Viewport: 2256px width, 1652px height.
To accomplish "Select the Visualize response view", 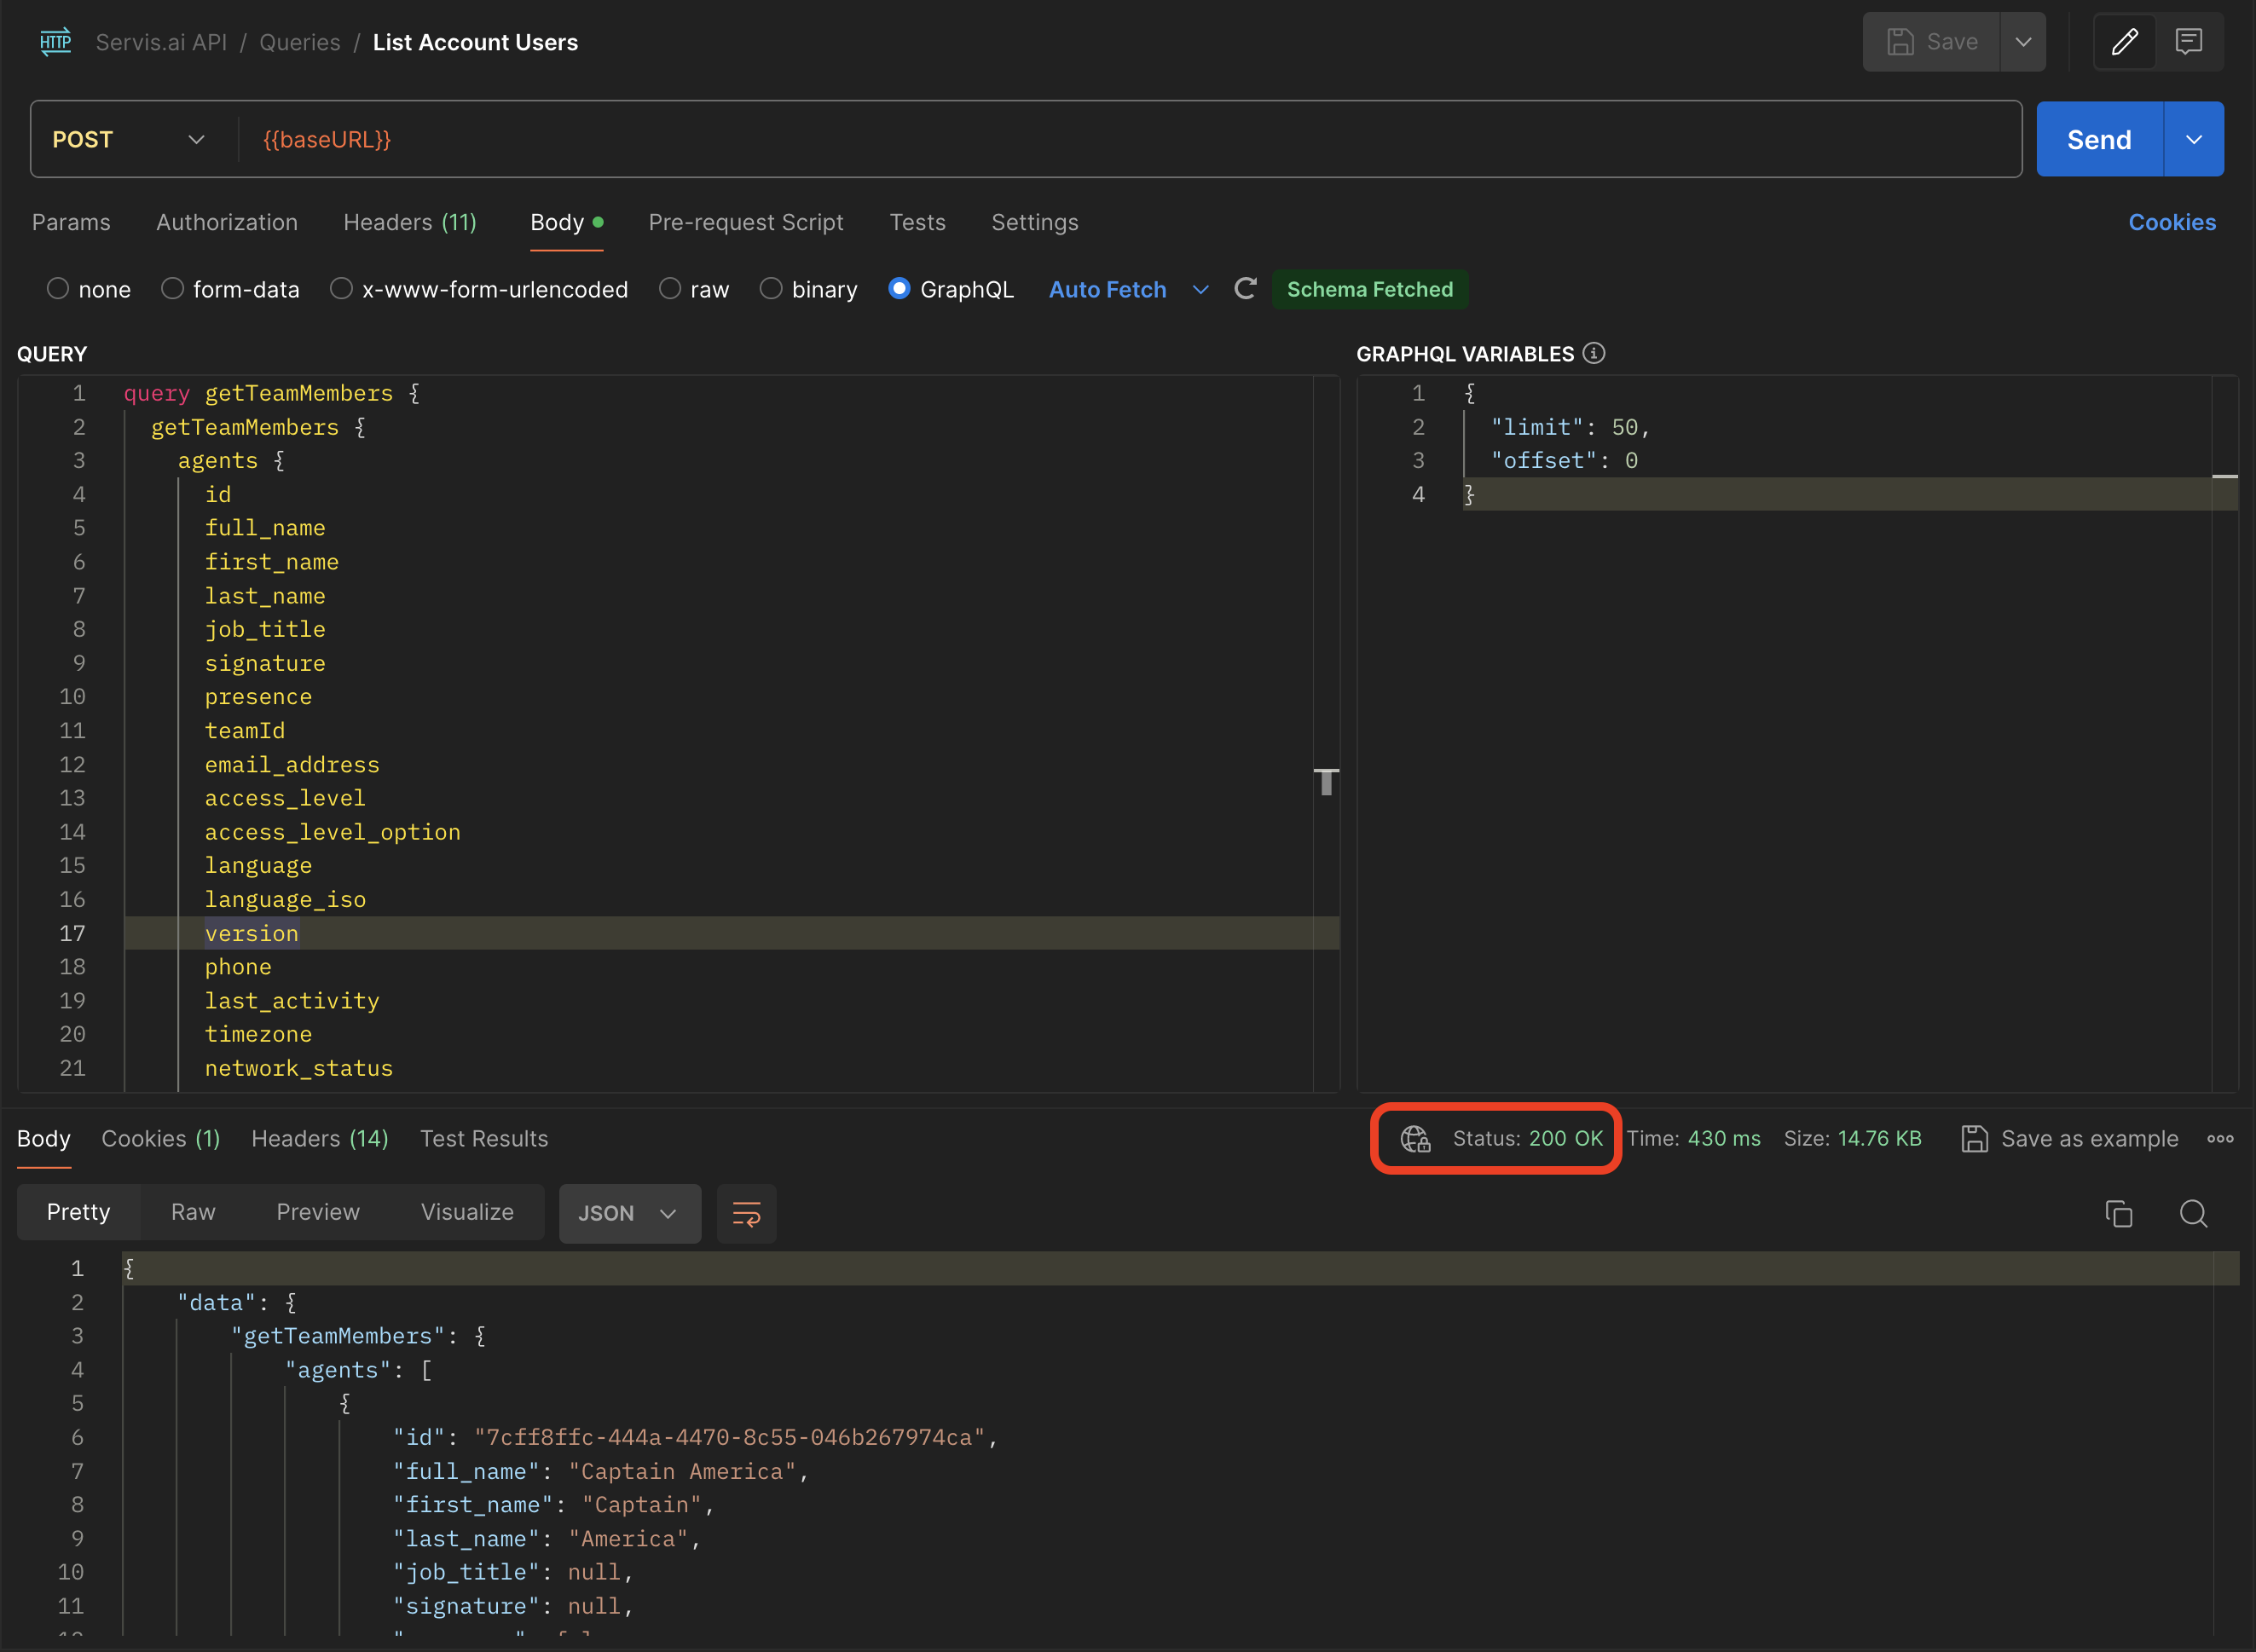I will pos(467,1212).
